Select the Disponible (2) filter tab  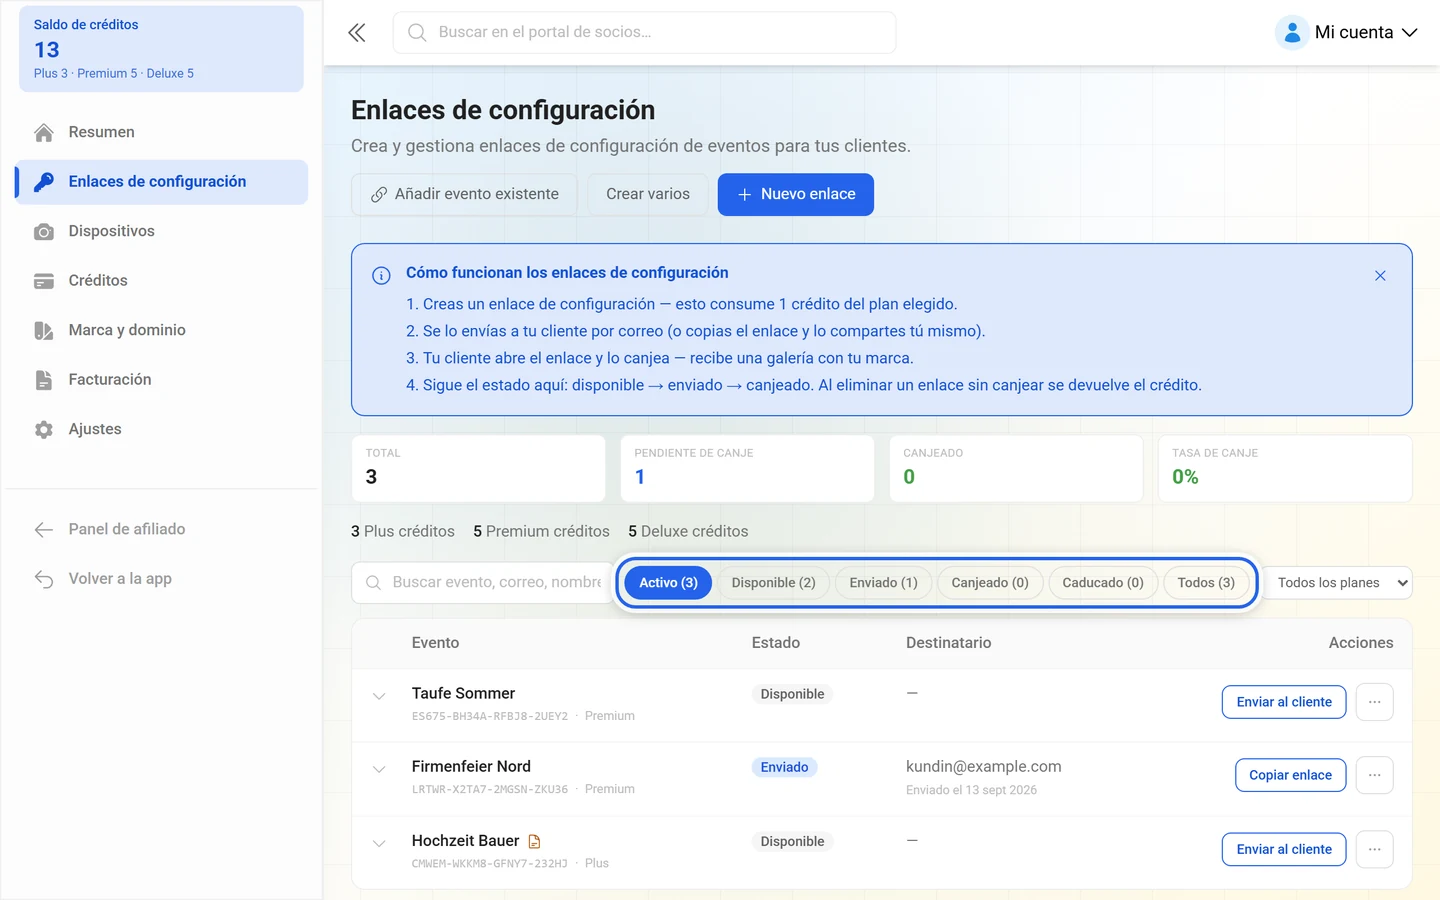click(773, 583)
